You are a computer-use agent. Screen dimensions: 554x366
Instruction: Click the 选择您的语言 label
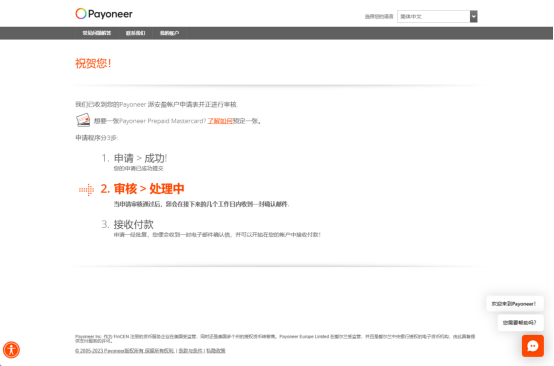[x=379, y=17]
